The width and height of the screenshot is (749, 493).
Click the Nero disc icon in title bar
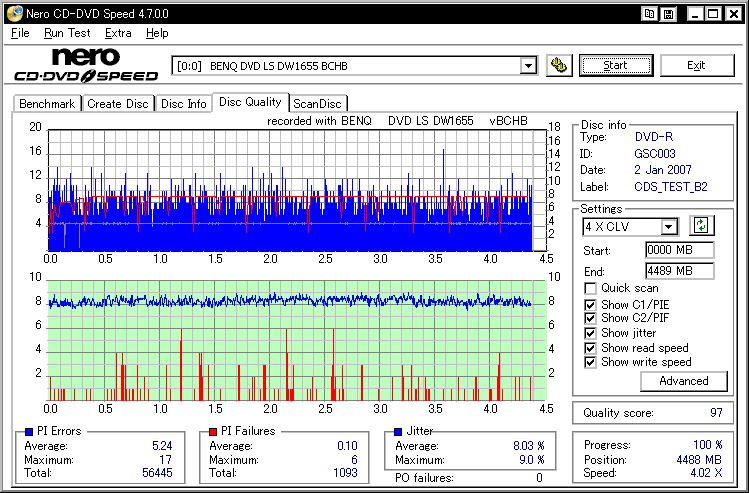(x=12, y=14)
